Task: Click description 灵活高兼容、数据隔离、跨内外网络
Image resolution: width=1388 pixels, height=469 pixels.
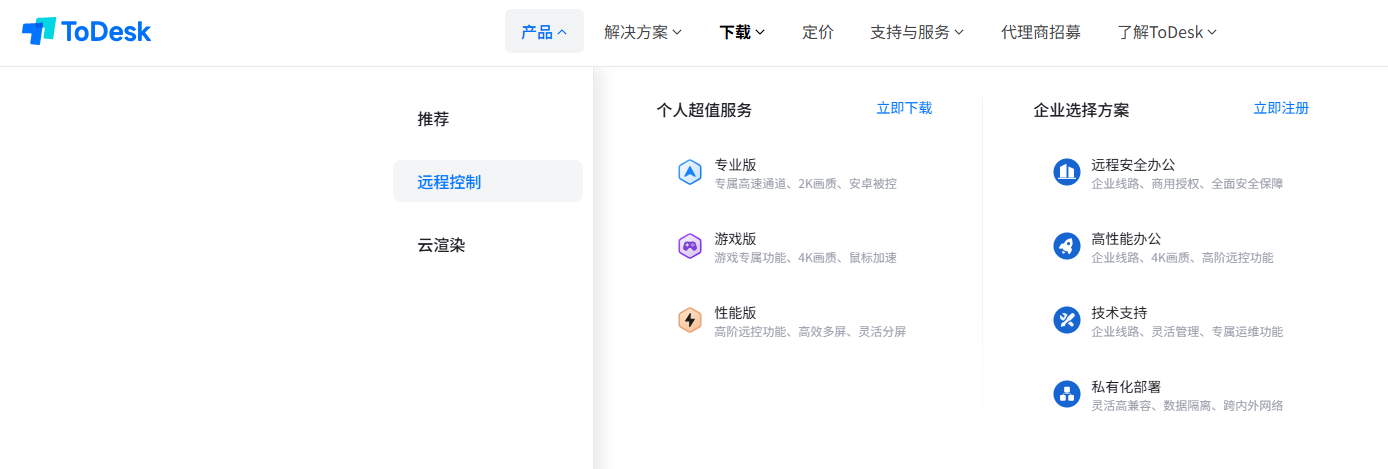Action: [x=1187, y=406]
